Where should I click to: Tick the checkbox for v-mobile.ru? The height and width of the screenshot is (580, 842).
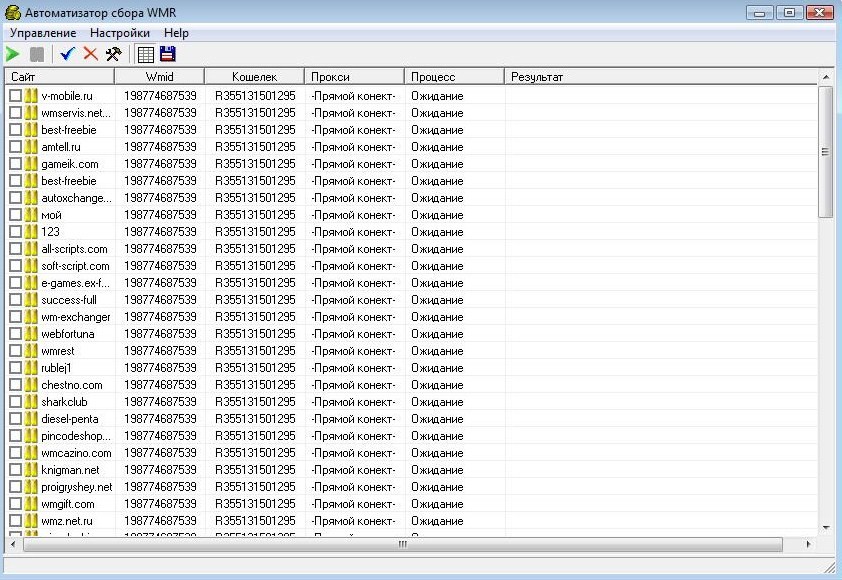tap(16, 96)
